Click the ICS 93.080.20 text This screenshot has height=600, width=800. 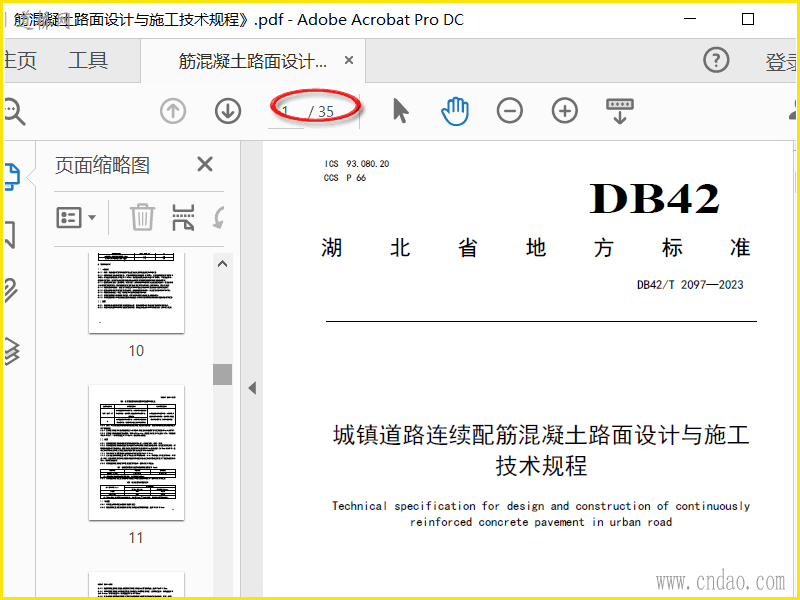click(x=357, y=164)
